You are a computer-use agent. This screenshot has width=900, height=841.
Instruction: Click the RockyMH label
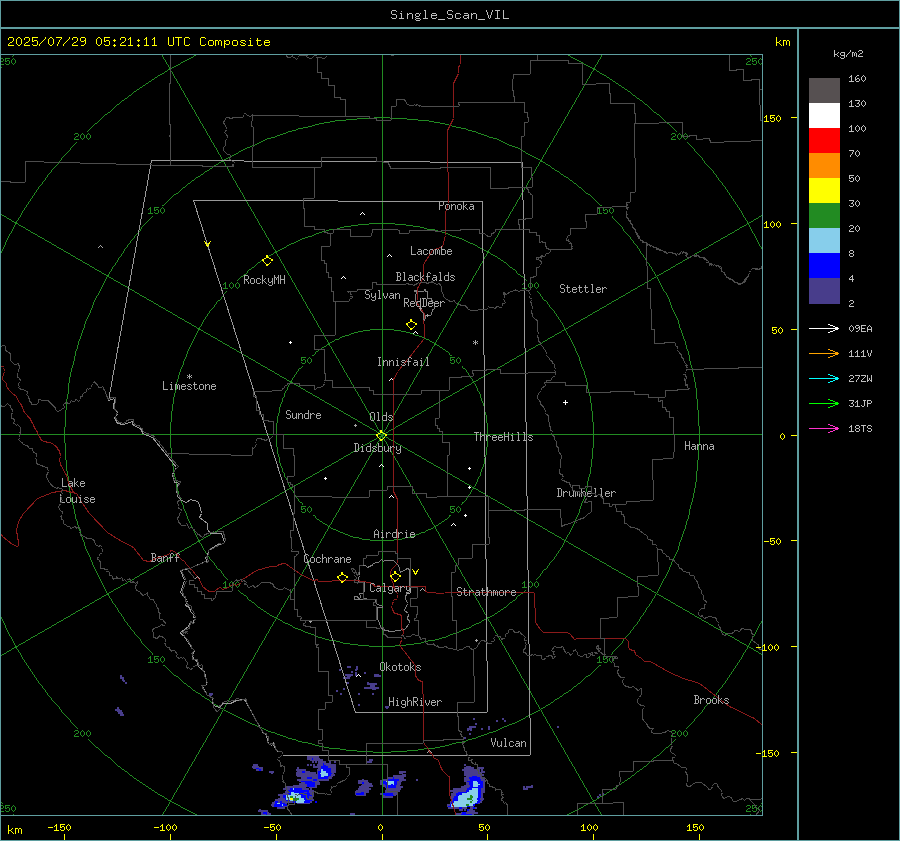click(264, 280)
